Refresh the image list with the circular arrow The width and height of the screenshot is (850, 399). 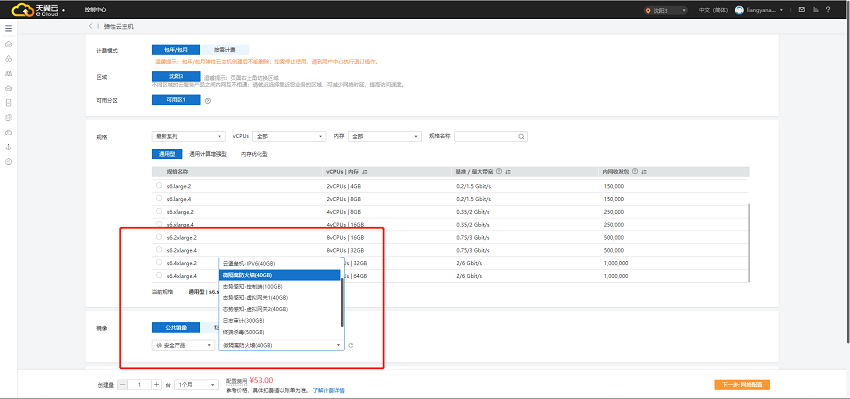click(x=351, y=345)
